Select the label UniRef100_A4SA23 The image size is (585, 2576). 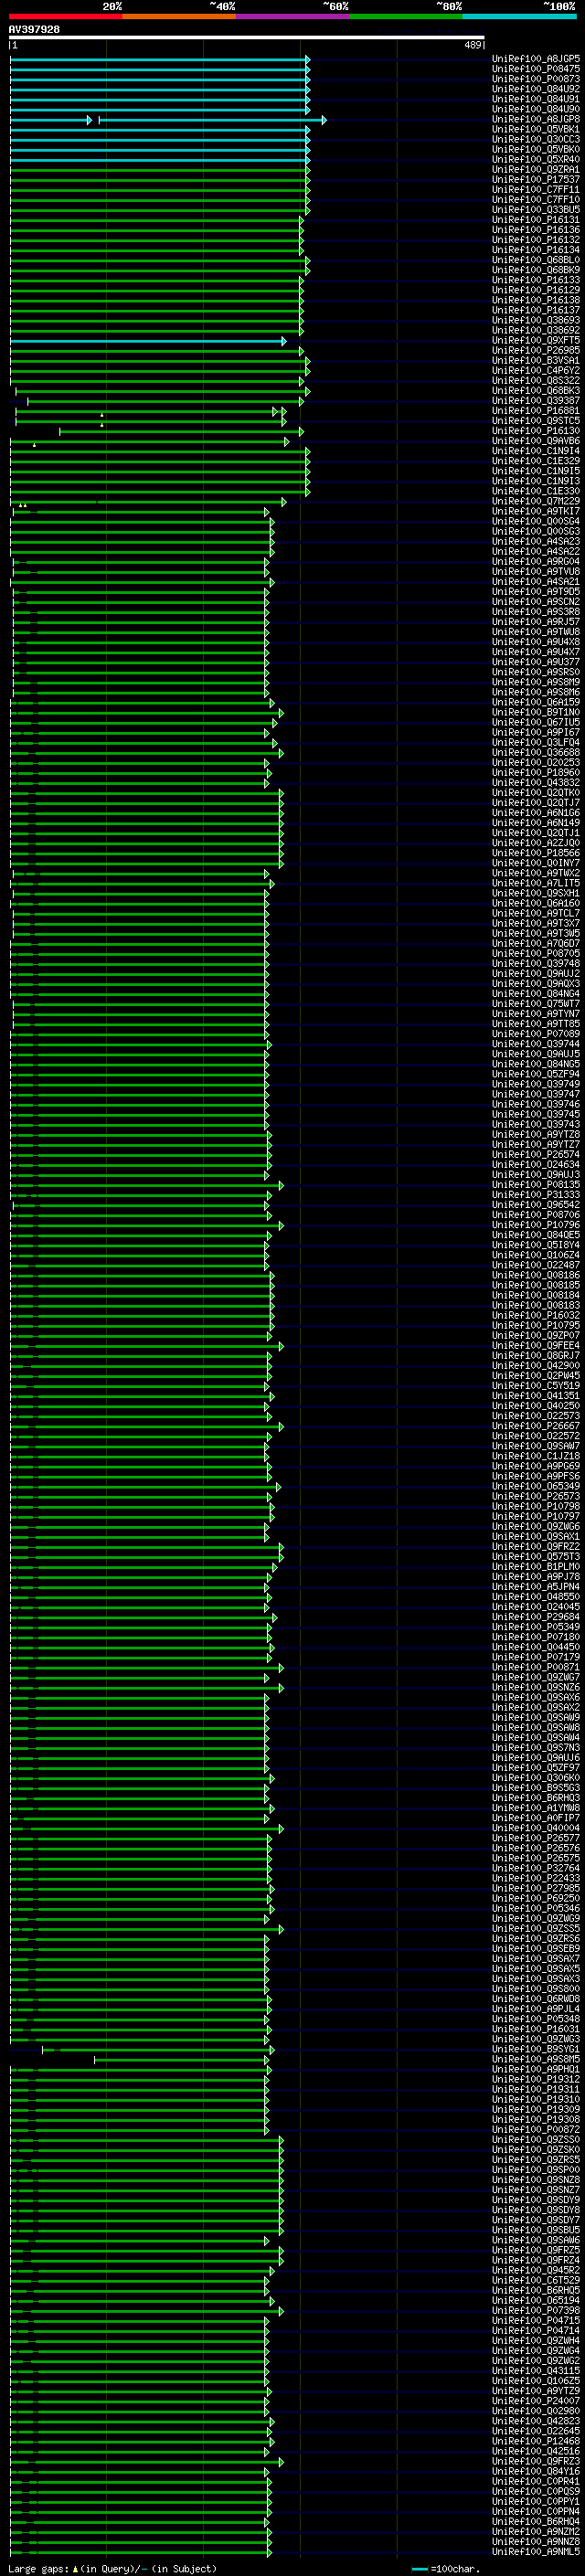pyautogui.click(x=536, y=541)
